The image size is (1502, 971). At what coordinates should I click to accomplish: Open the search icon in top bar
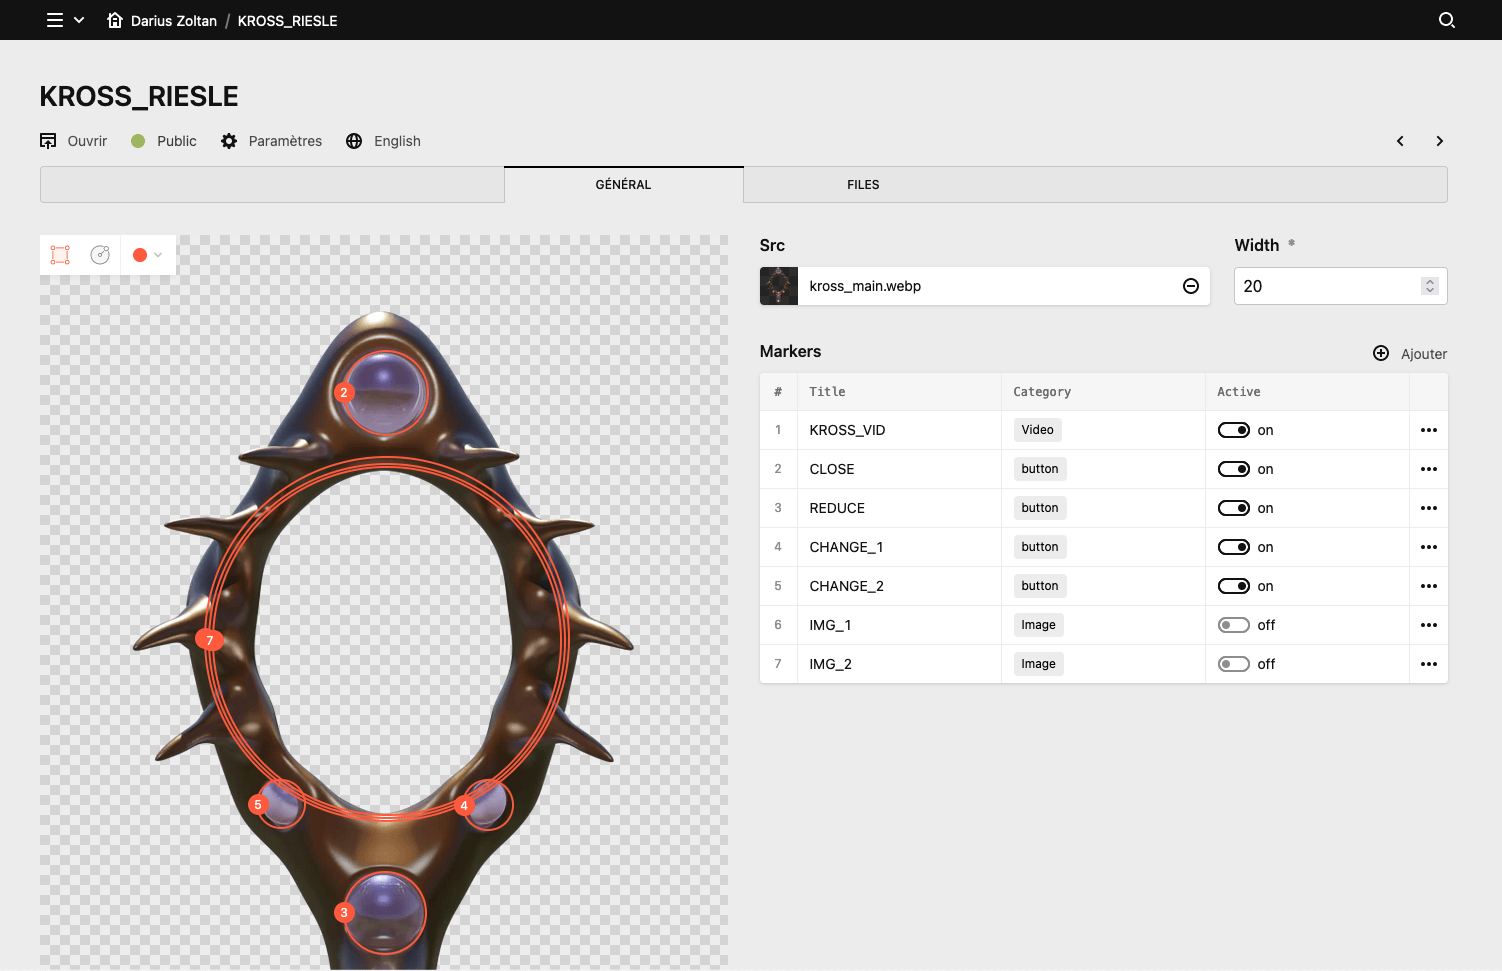tap(1446, 20)
